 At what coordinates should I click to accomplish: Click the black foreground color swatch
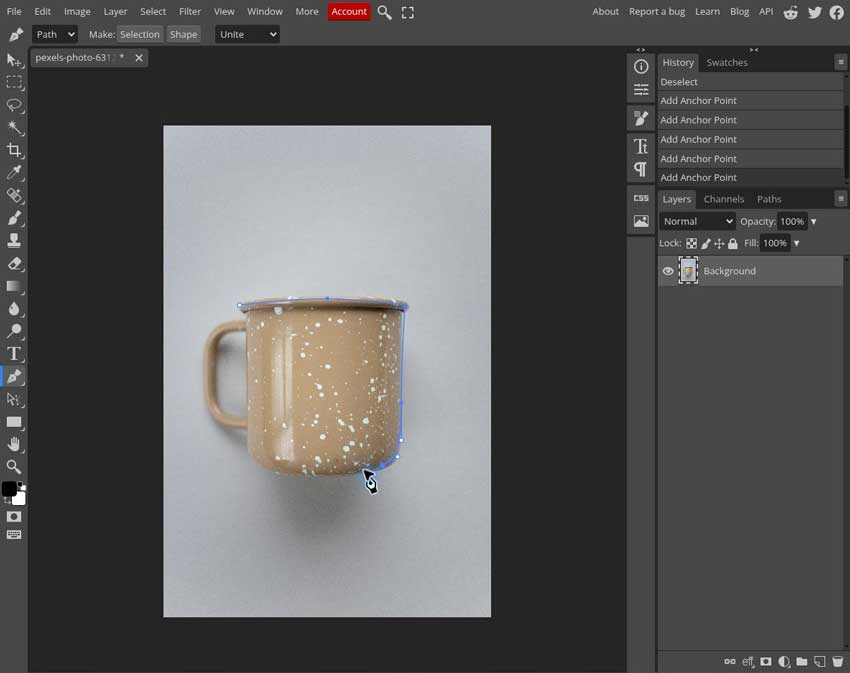click(x=8, y=488)
